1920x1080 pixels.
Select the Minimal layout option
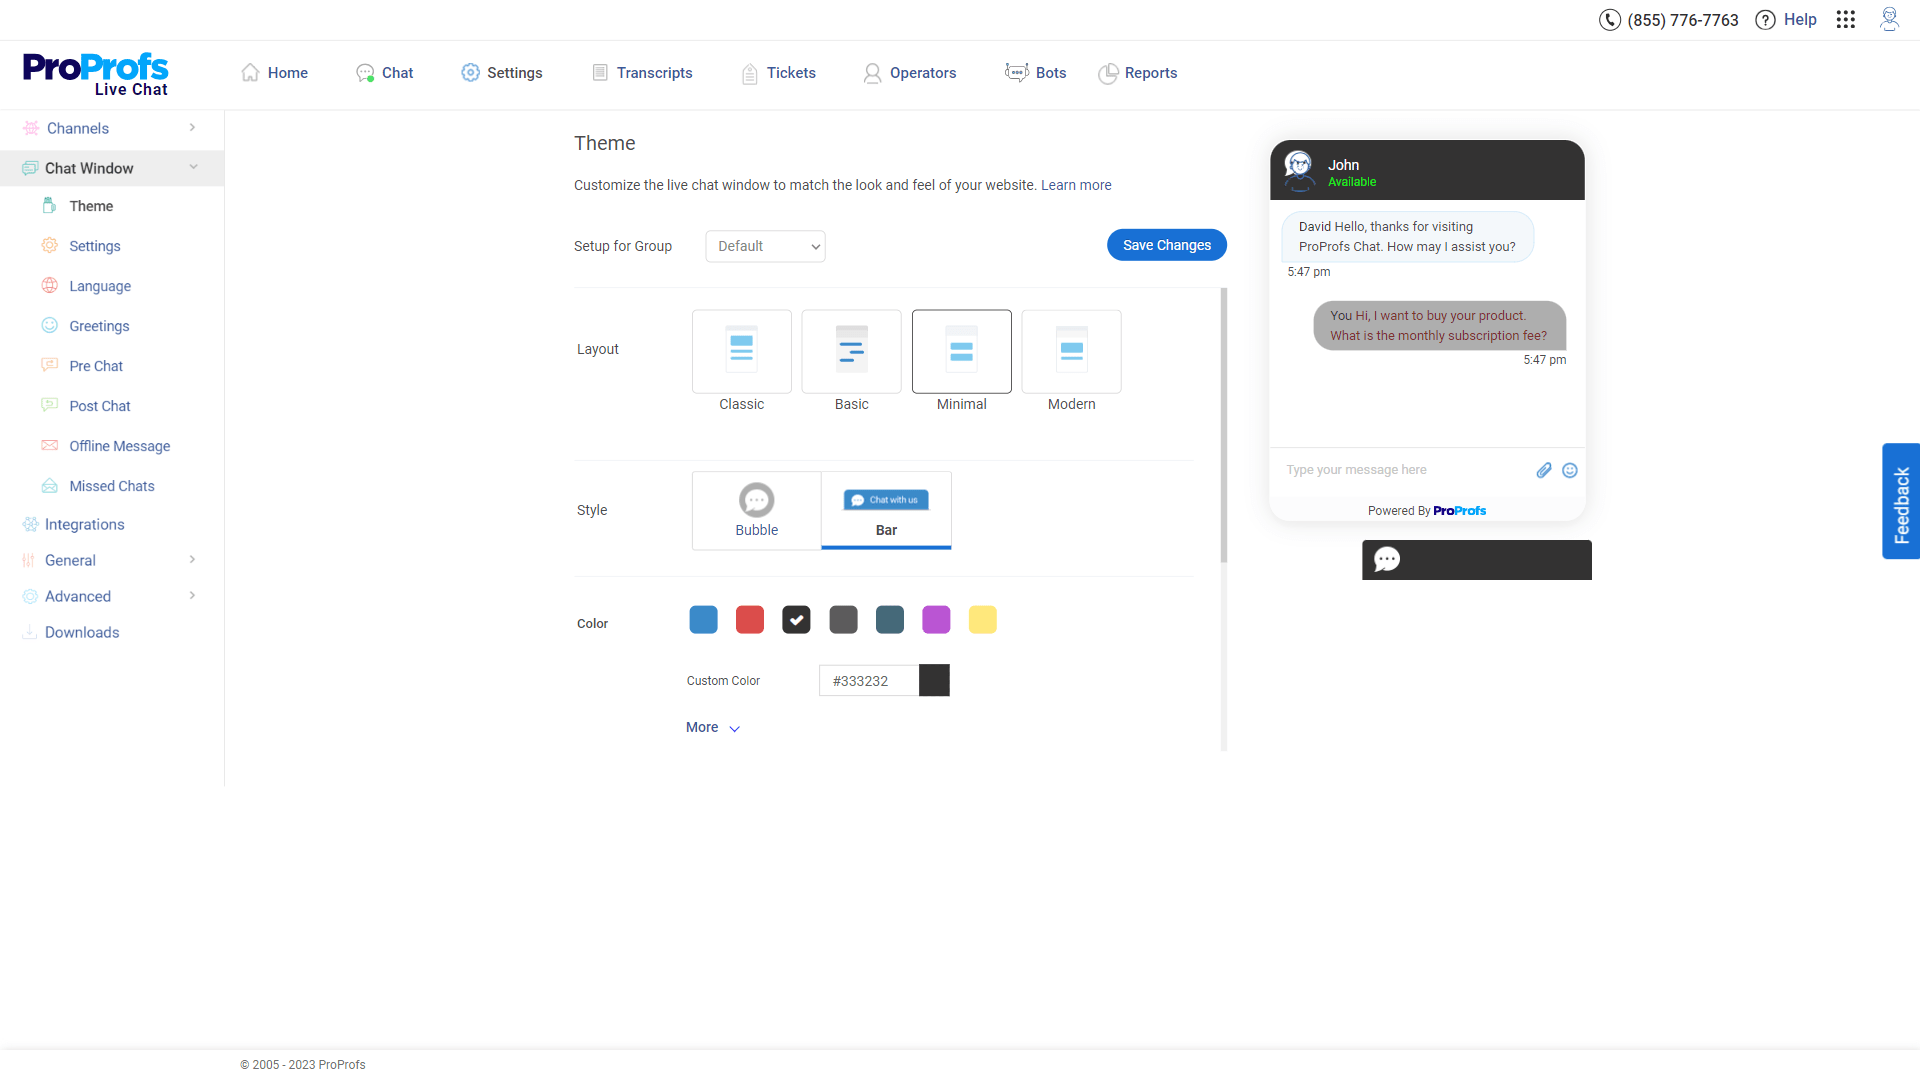(961, 352)
